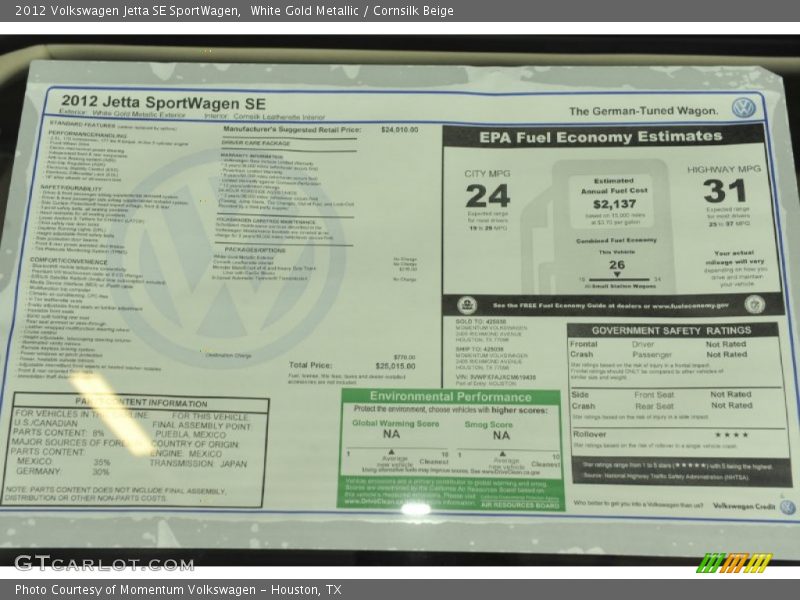Click the "SAFETY/DURABILITY" section heading
800x600 pixels.
click(72, 188)
